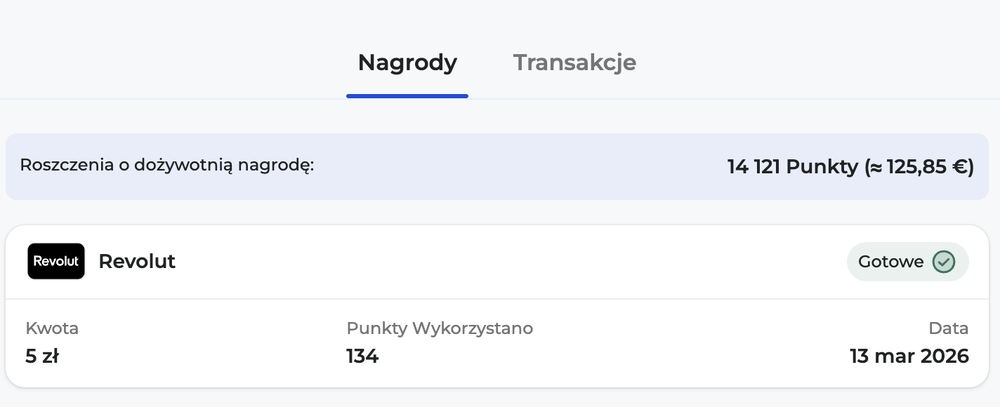Switch to the Transakcje tab

[574, 63]
